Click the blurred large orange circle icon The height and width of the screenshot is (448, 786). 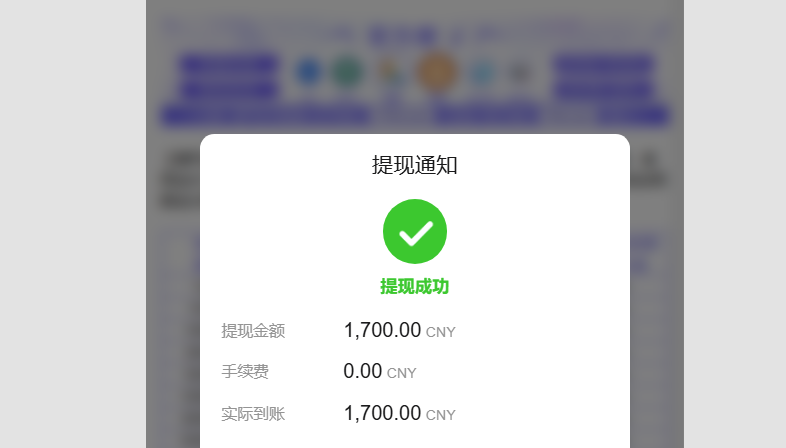[x=437, y=72]
